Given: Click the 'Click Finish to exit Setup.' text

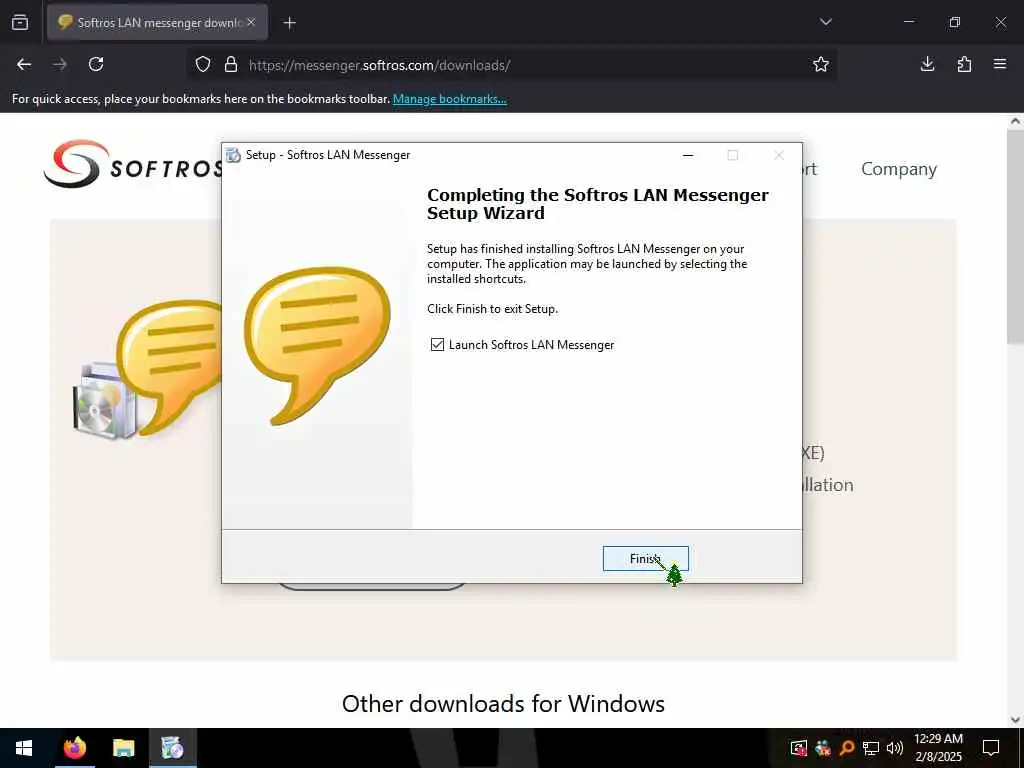Looking at the screenshot, I should point(492,309).
